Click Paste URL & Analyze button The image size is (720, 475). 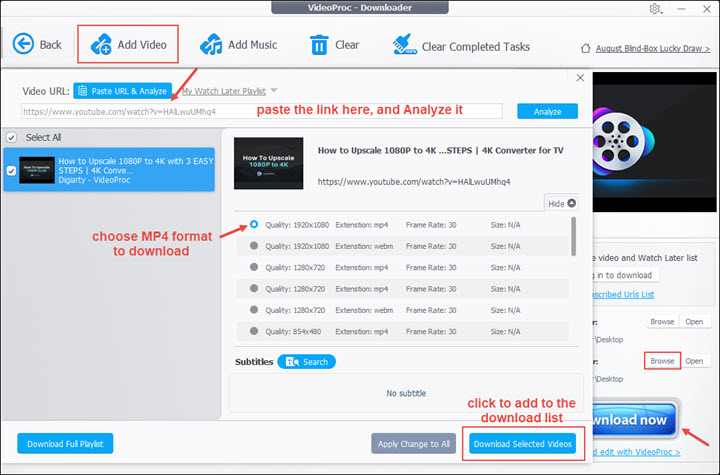pos(122,91)
